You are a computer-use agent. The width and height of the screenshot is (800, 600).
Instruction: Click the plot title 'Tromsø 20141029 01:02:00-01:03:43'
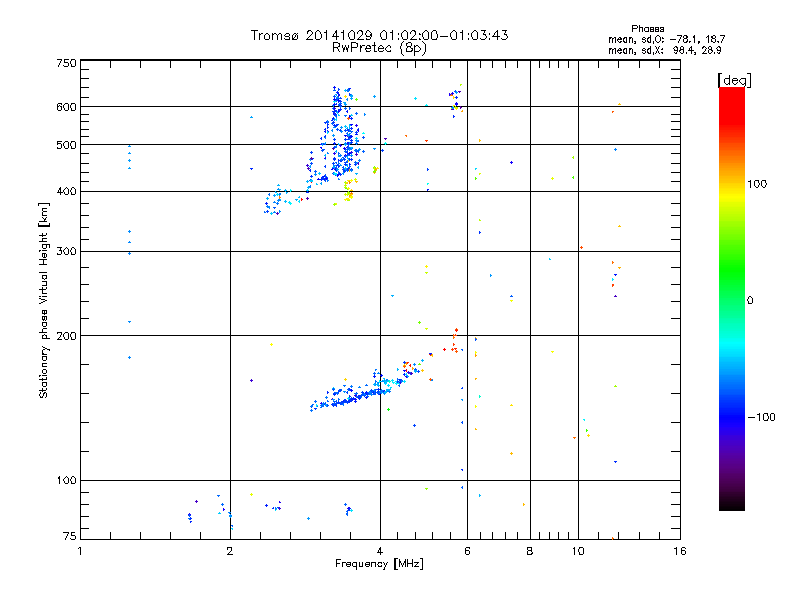point(379,35)
